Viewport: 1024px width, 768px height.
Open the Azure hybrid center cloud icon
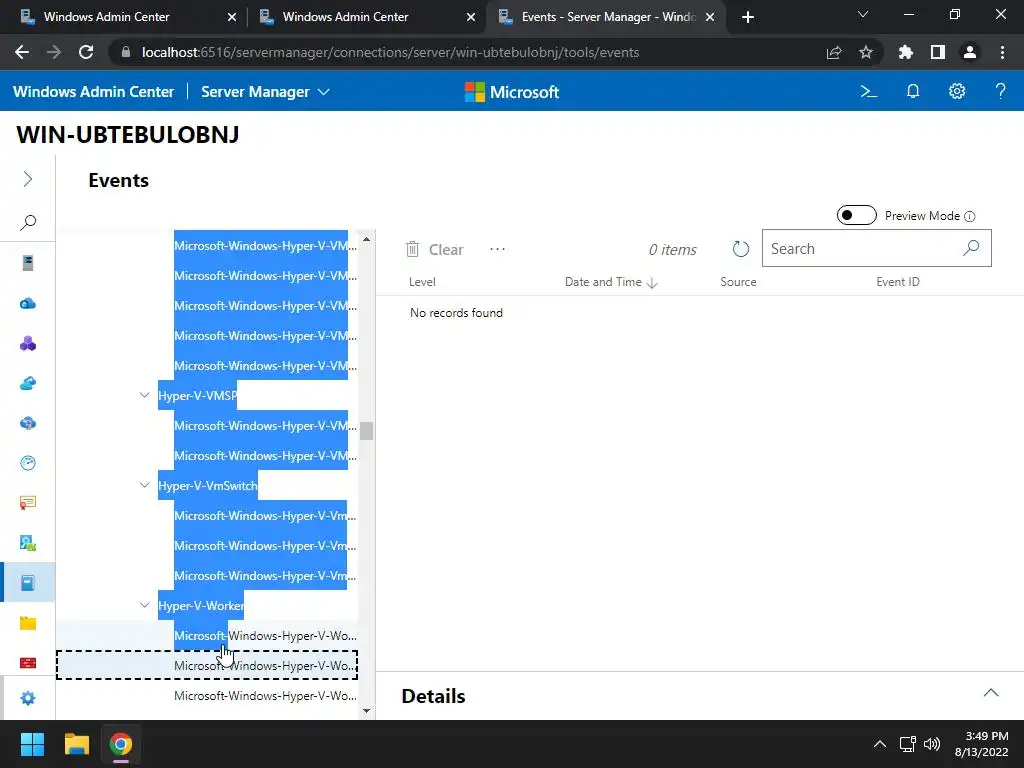(x=27, y=303)
